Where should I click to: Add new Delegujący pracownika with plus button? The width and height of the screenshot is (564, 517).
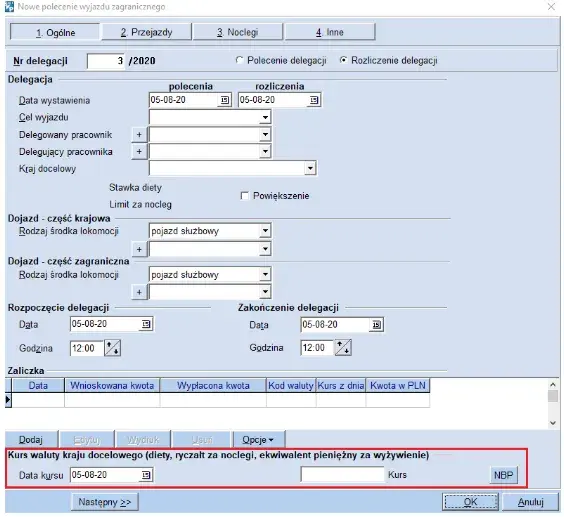[139, 152]
